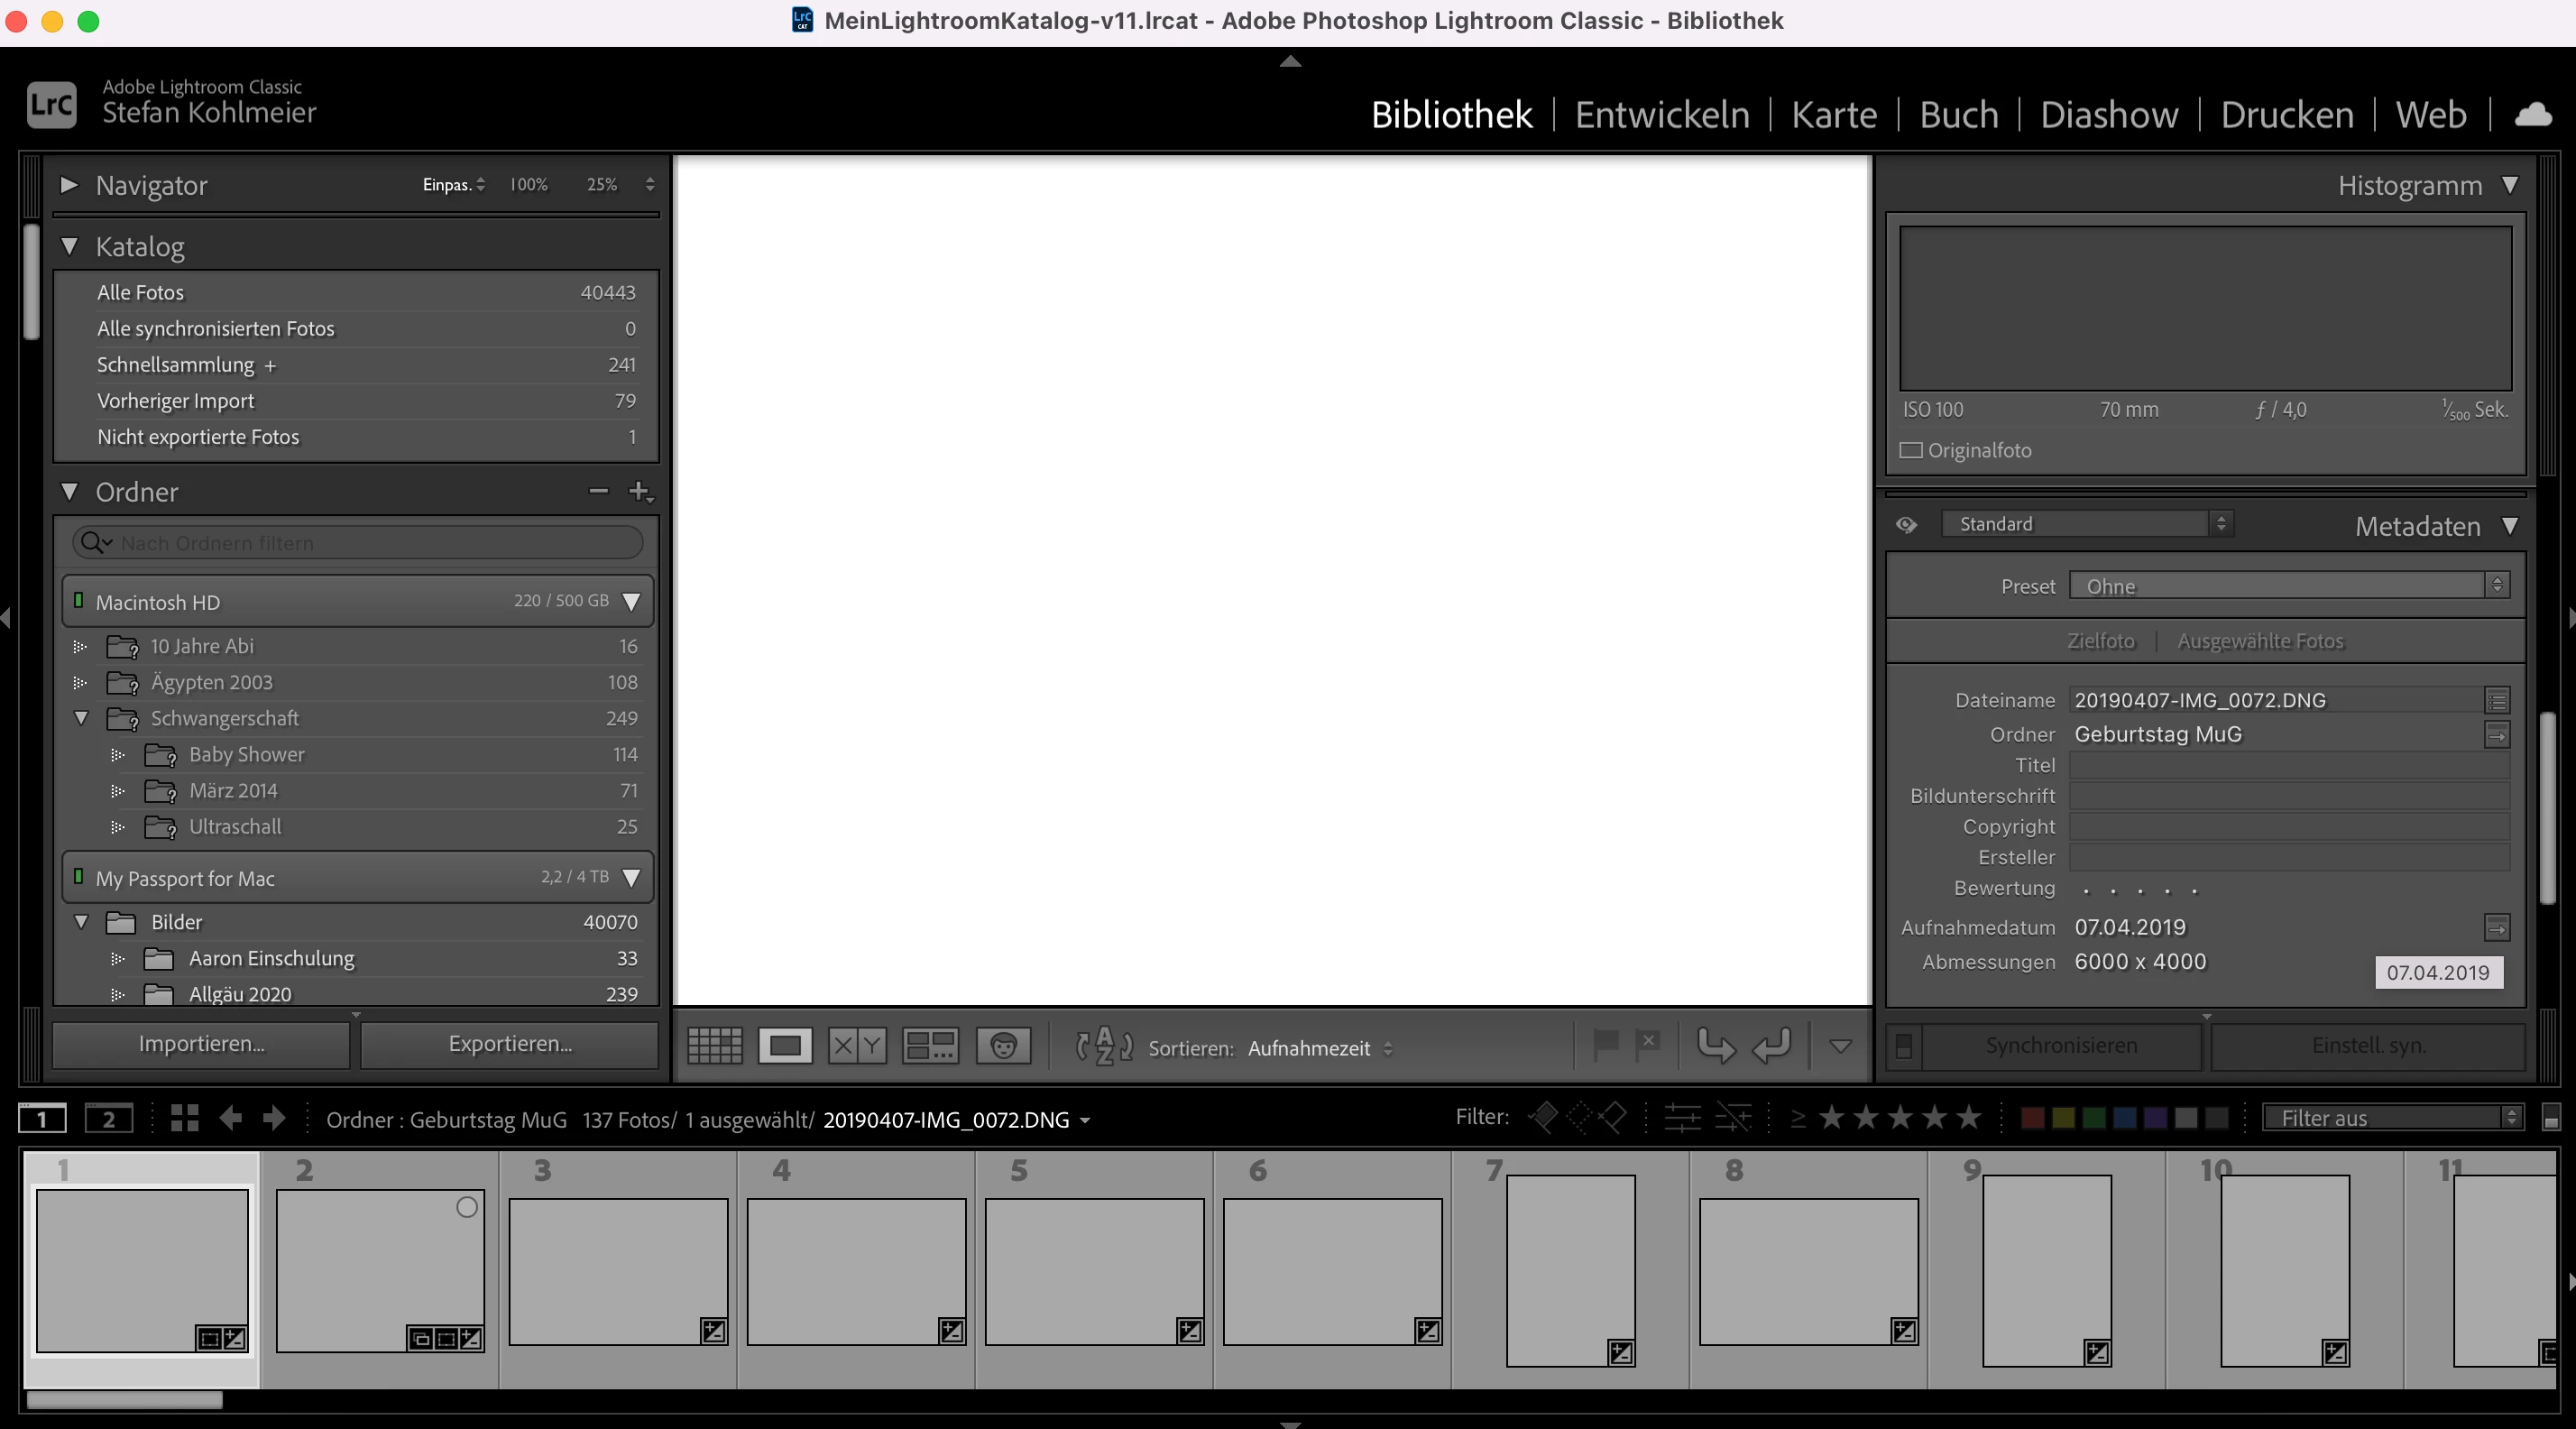Open people face view icon
Image resolution: width=2576 pixels, height=1429 pixels.
tap(1003, 1046)
